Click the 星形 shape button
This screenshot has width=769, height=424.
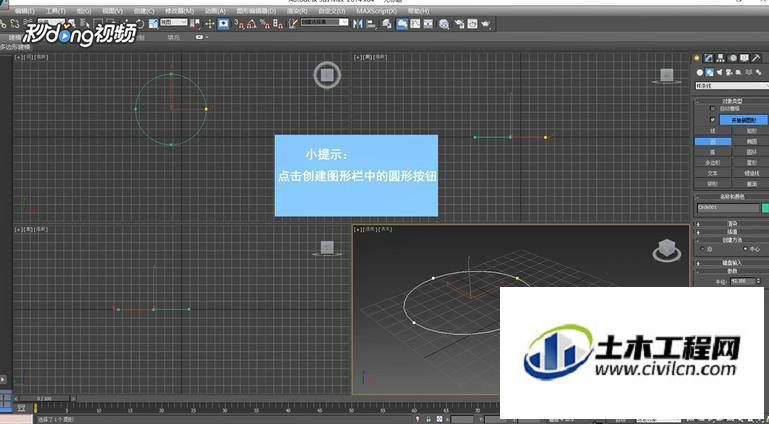[750, 162]
